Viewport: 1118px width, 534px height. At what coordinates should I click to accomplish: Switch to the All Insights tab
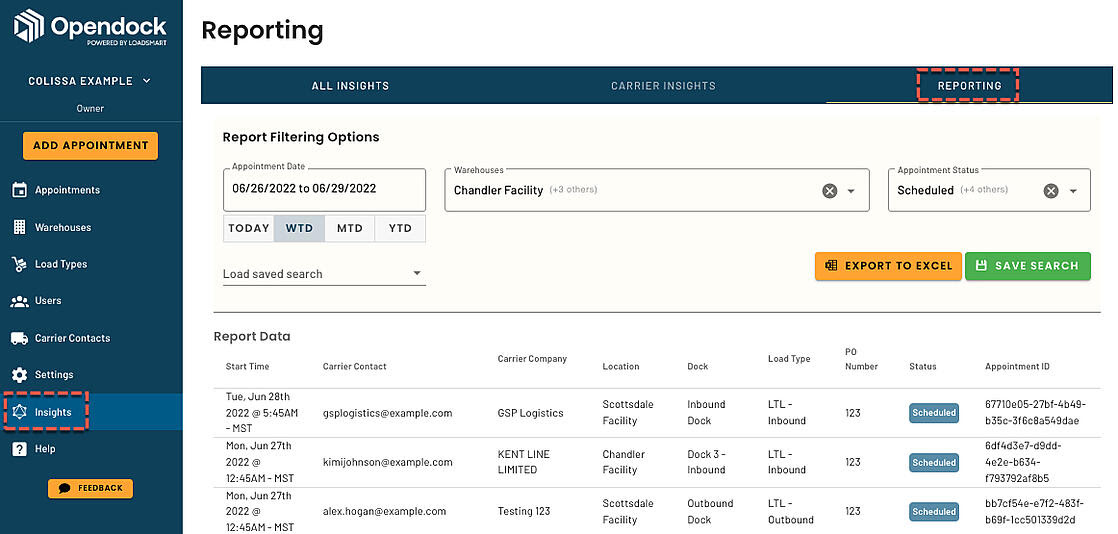(350, 86)
